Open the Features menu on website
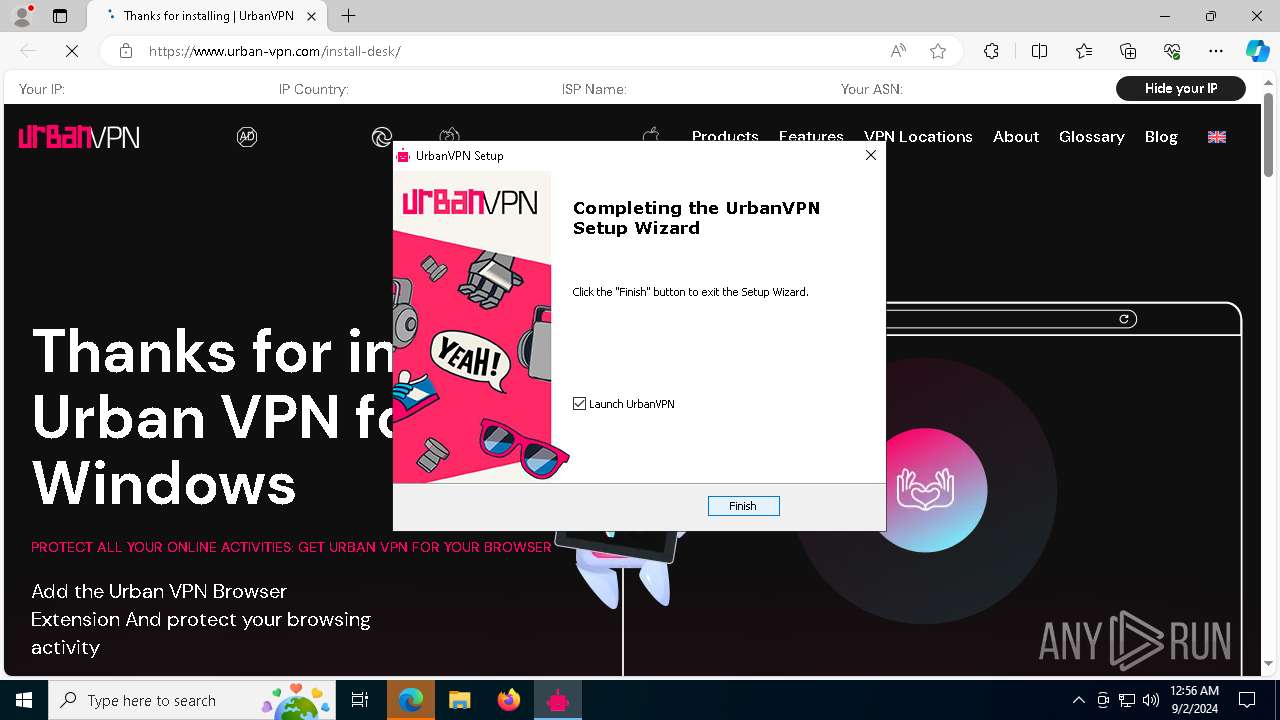This screenshot has height=720, width=1280. pyautogui.click(x=811, y=135)
